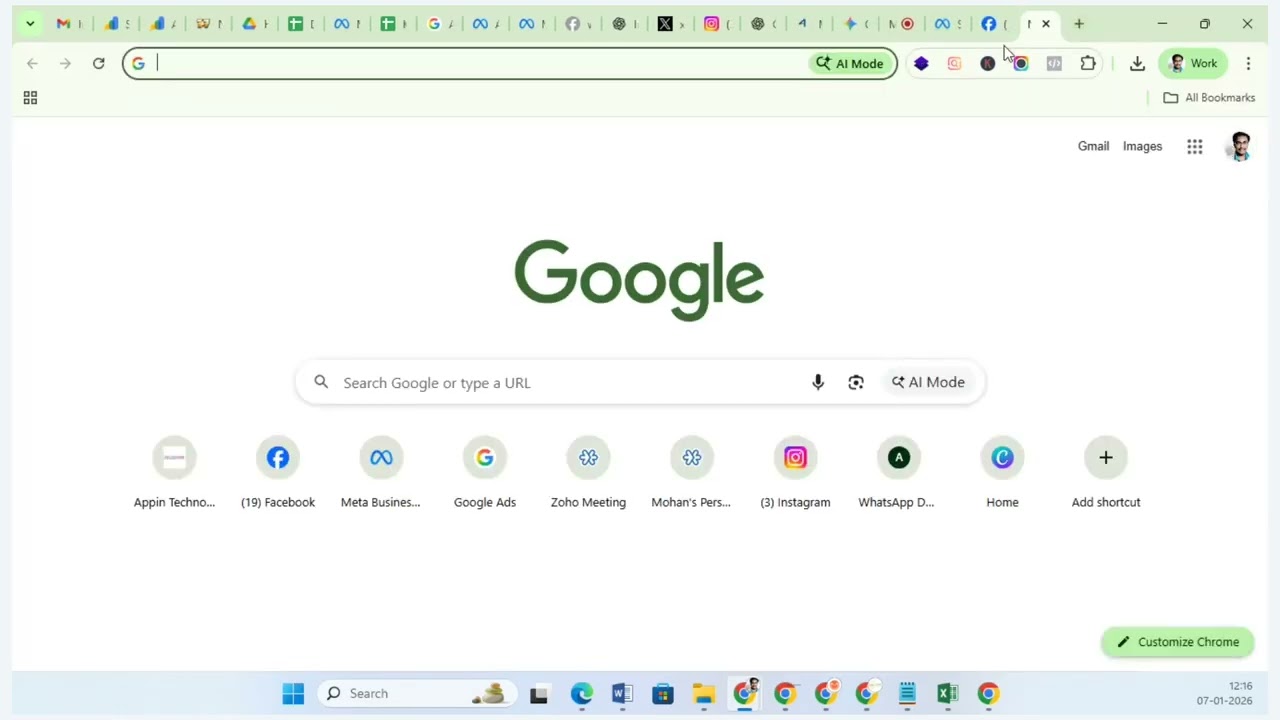This screenshot has height=720, width=1280.
Task: Open the Home shortcut
Action: (1002, 474)
